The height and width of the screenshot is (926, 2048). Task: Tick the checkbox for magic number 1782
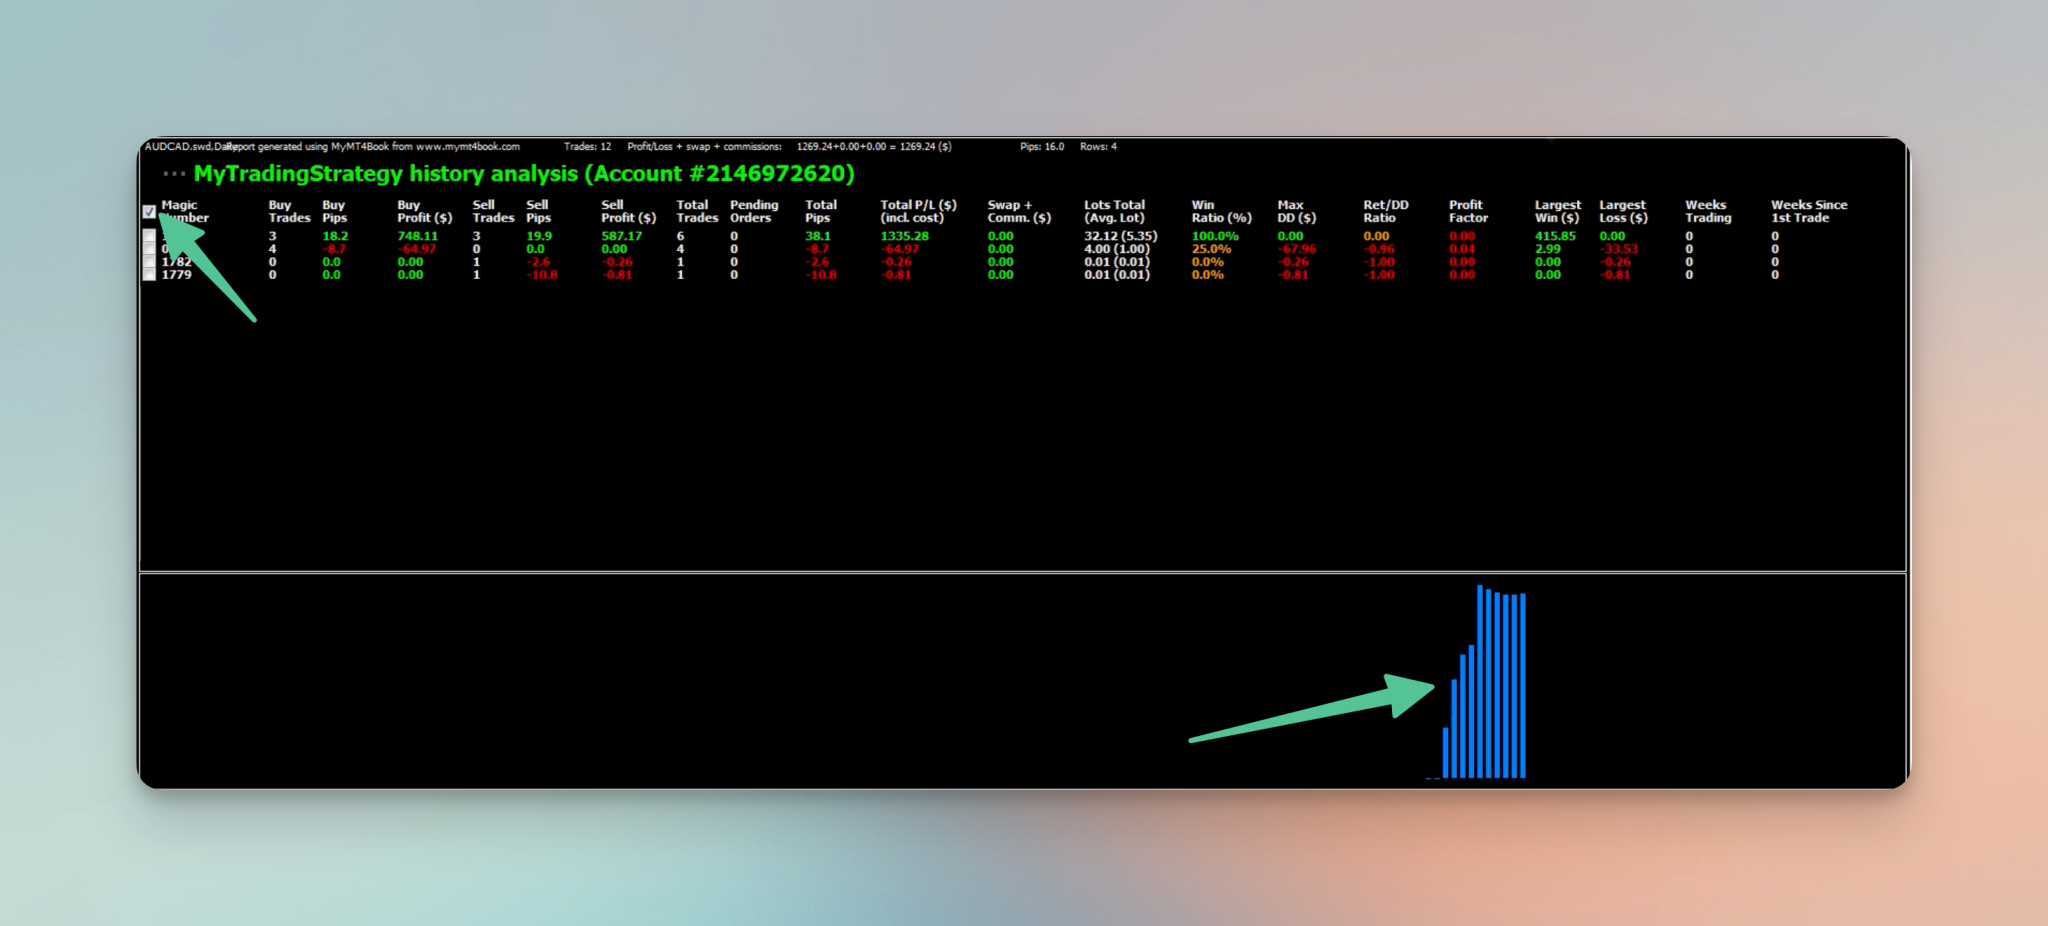click(x=149, y=262)
